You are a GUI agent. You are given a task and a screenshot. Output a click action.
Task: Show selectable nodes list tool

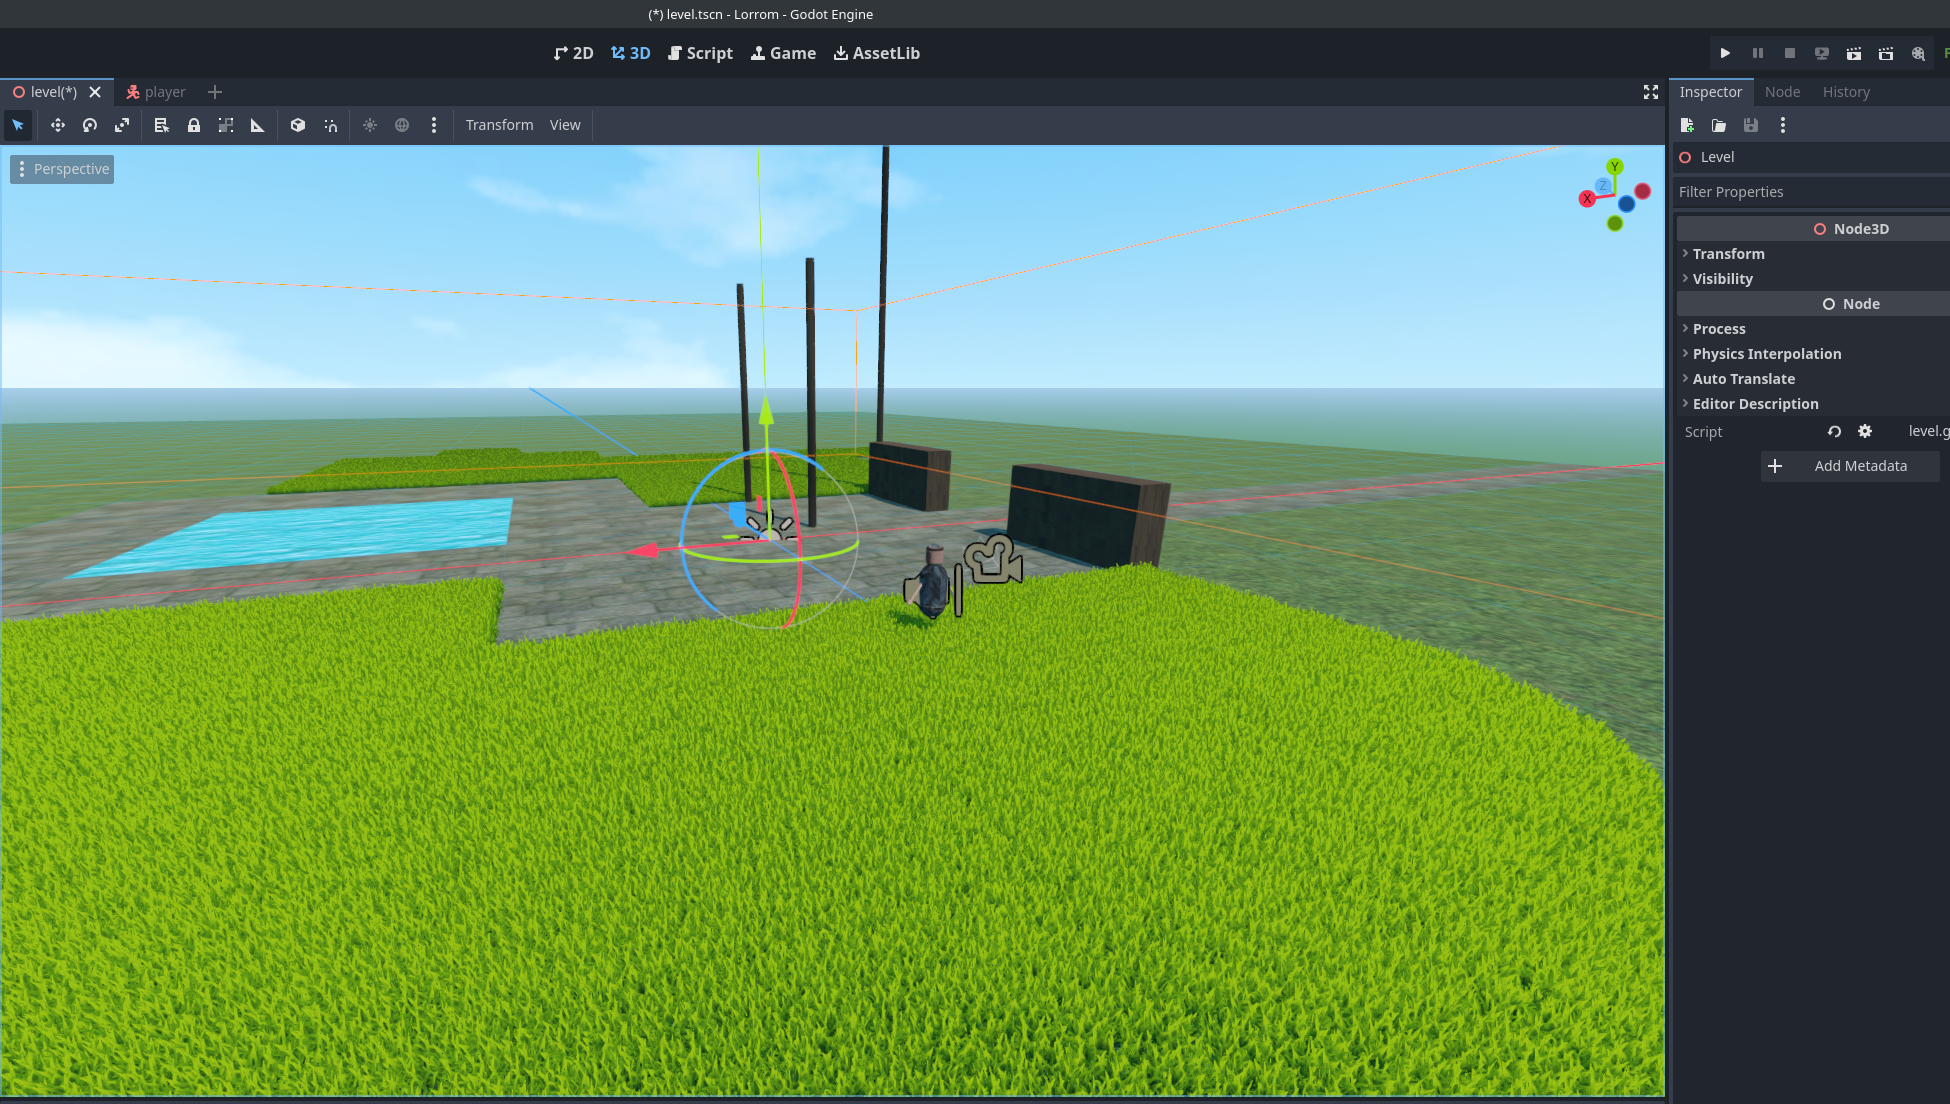(x=162, y=125)
